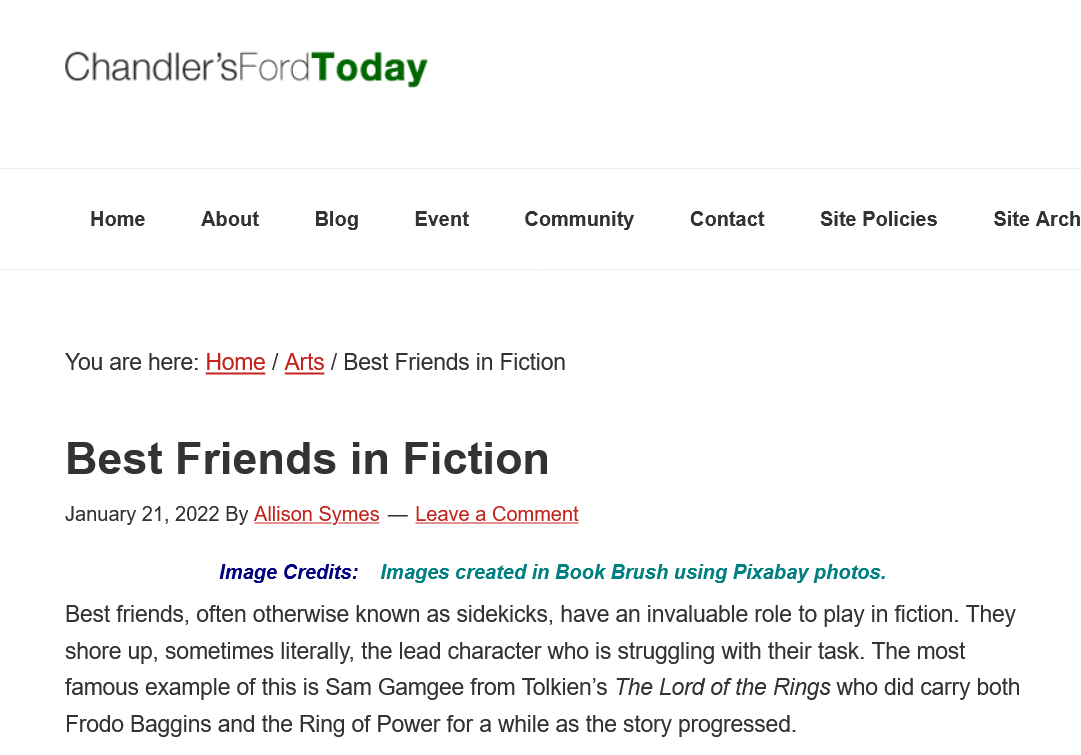The image size is (1081, 755).
Task: Click the current page name in the breadcrumb
Action: pyautogui.click(x=454, y=362)
